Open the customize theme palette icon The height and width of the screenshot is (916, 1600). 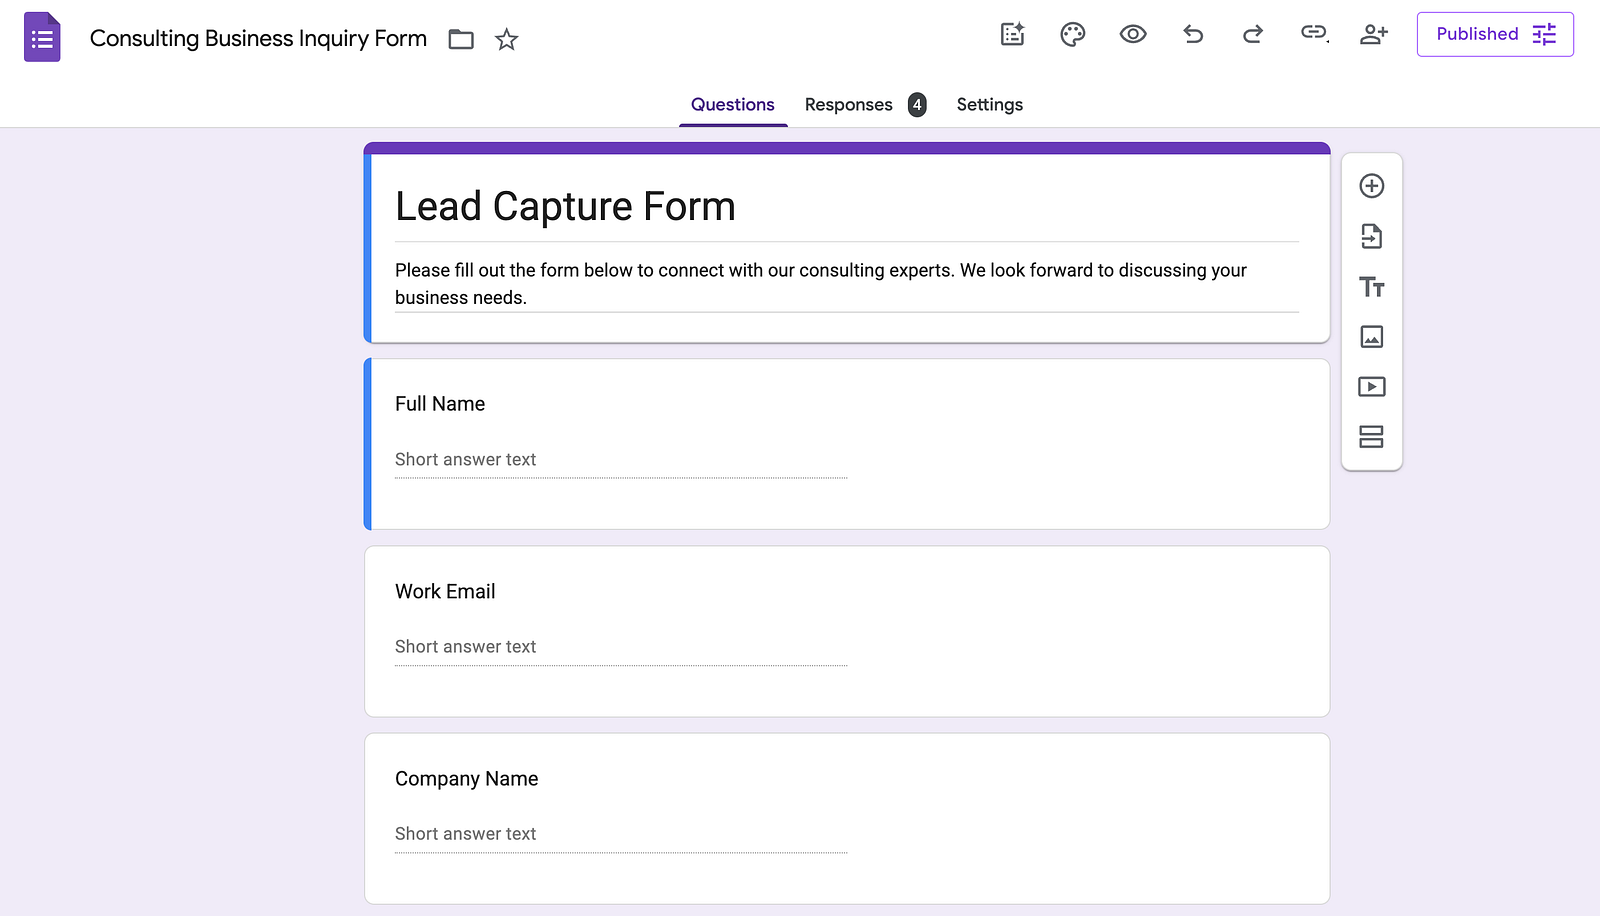(x=1072, y=34)
